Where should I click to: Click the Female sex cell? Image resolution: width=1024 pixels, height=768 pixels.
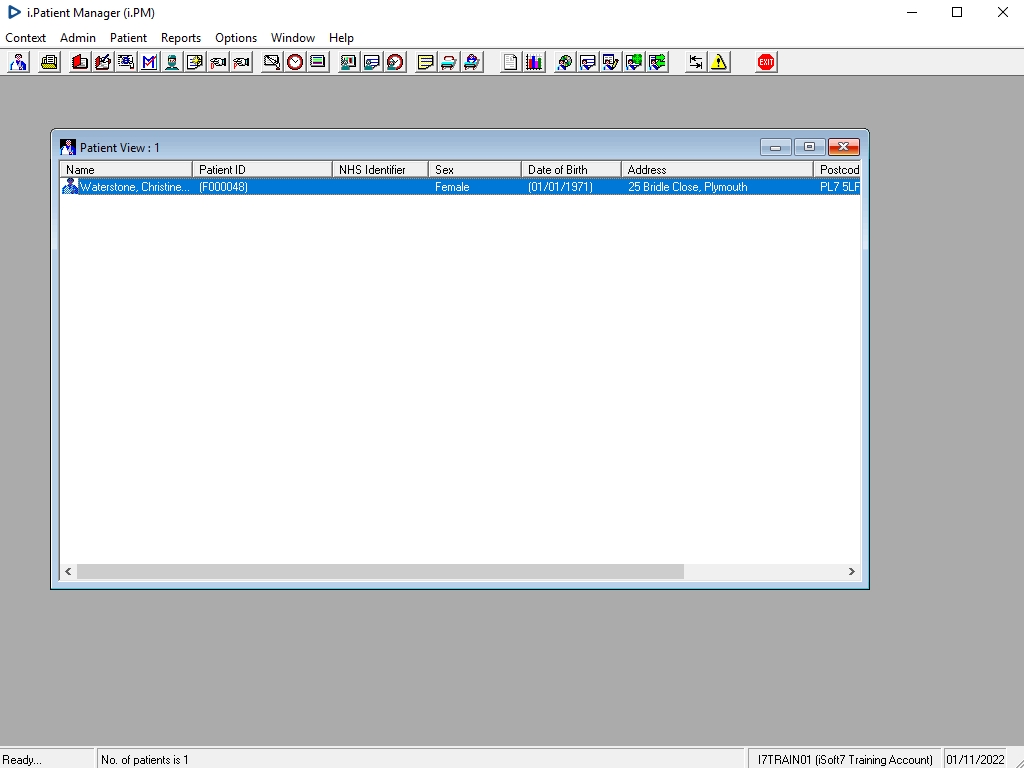(452, 187)
